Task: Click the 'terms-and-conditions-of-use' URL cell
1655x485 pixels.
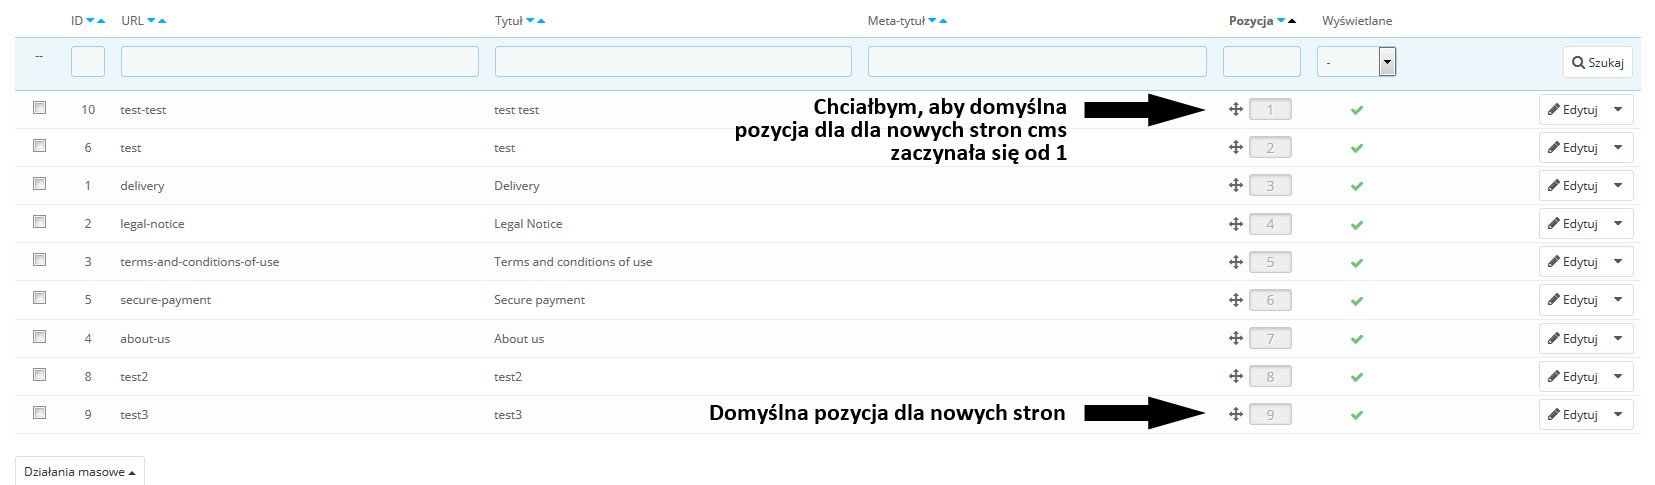Action: (x=200, y=262)
